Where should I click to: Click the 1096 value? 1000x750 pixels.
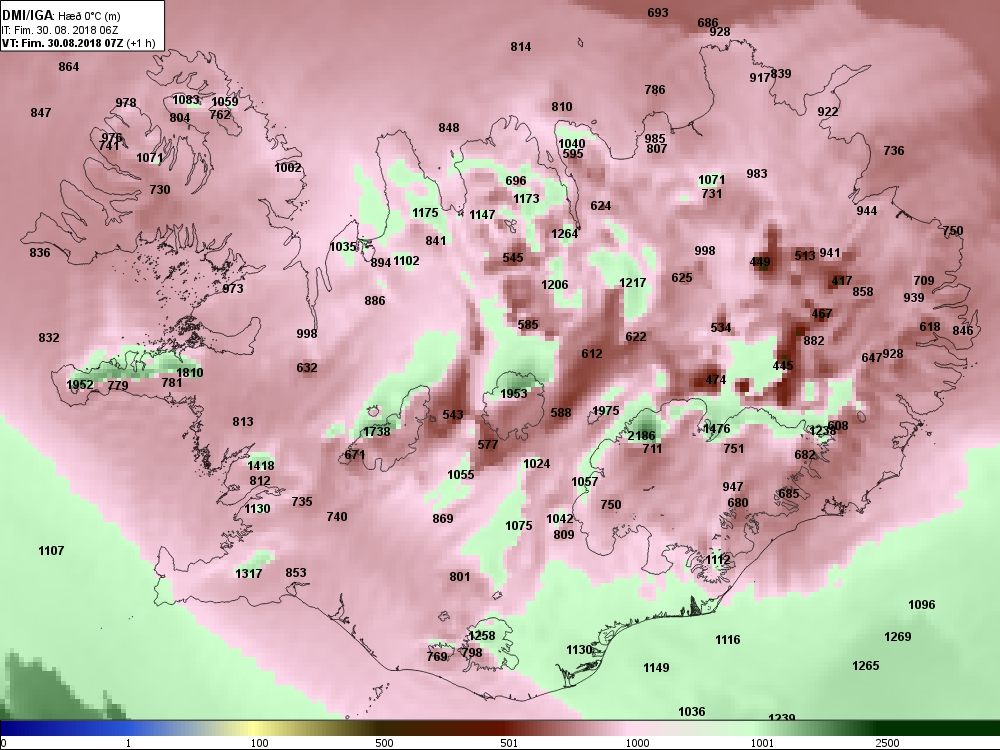(x=922, y=605)
